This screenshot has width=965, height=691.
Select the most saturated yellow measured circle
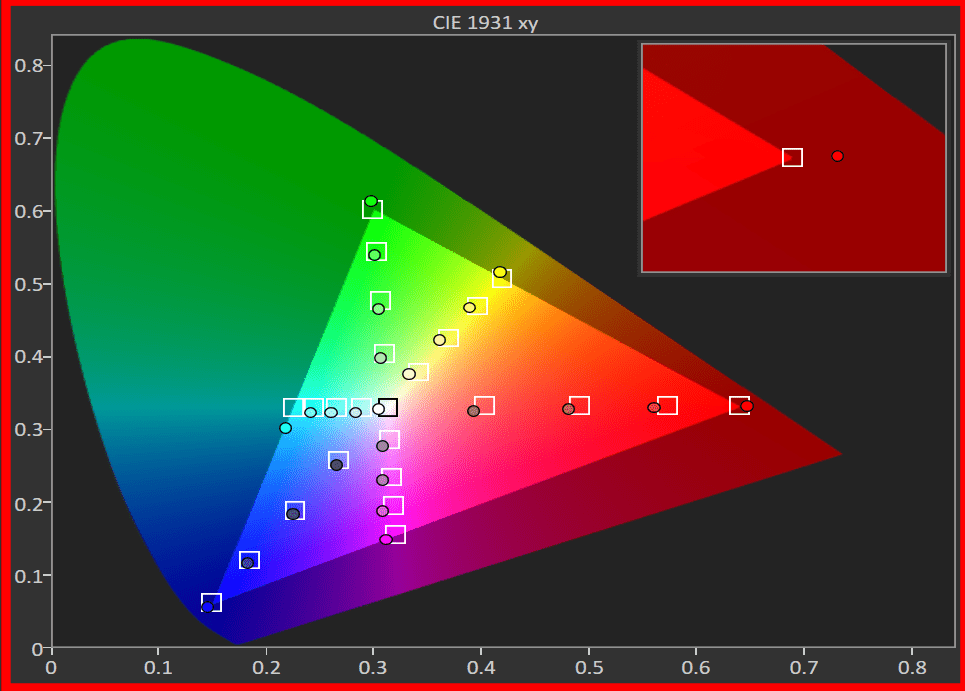pyautogui.click(x=500, y=272)
